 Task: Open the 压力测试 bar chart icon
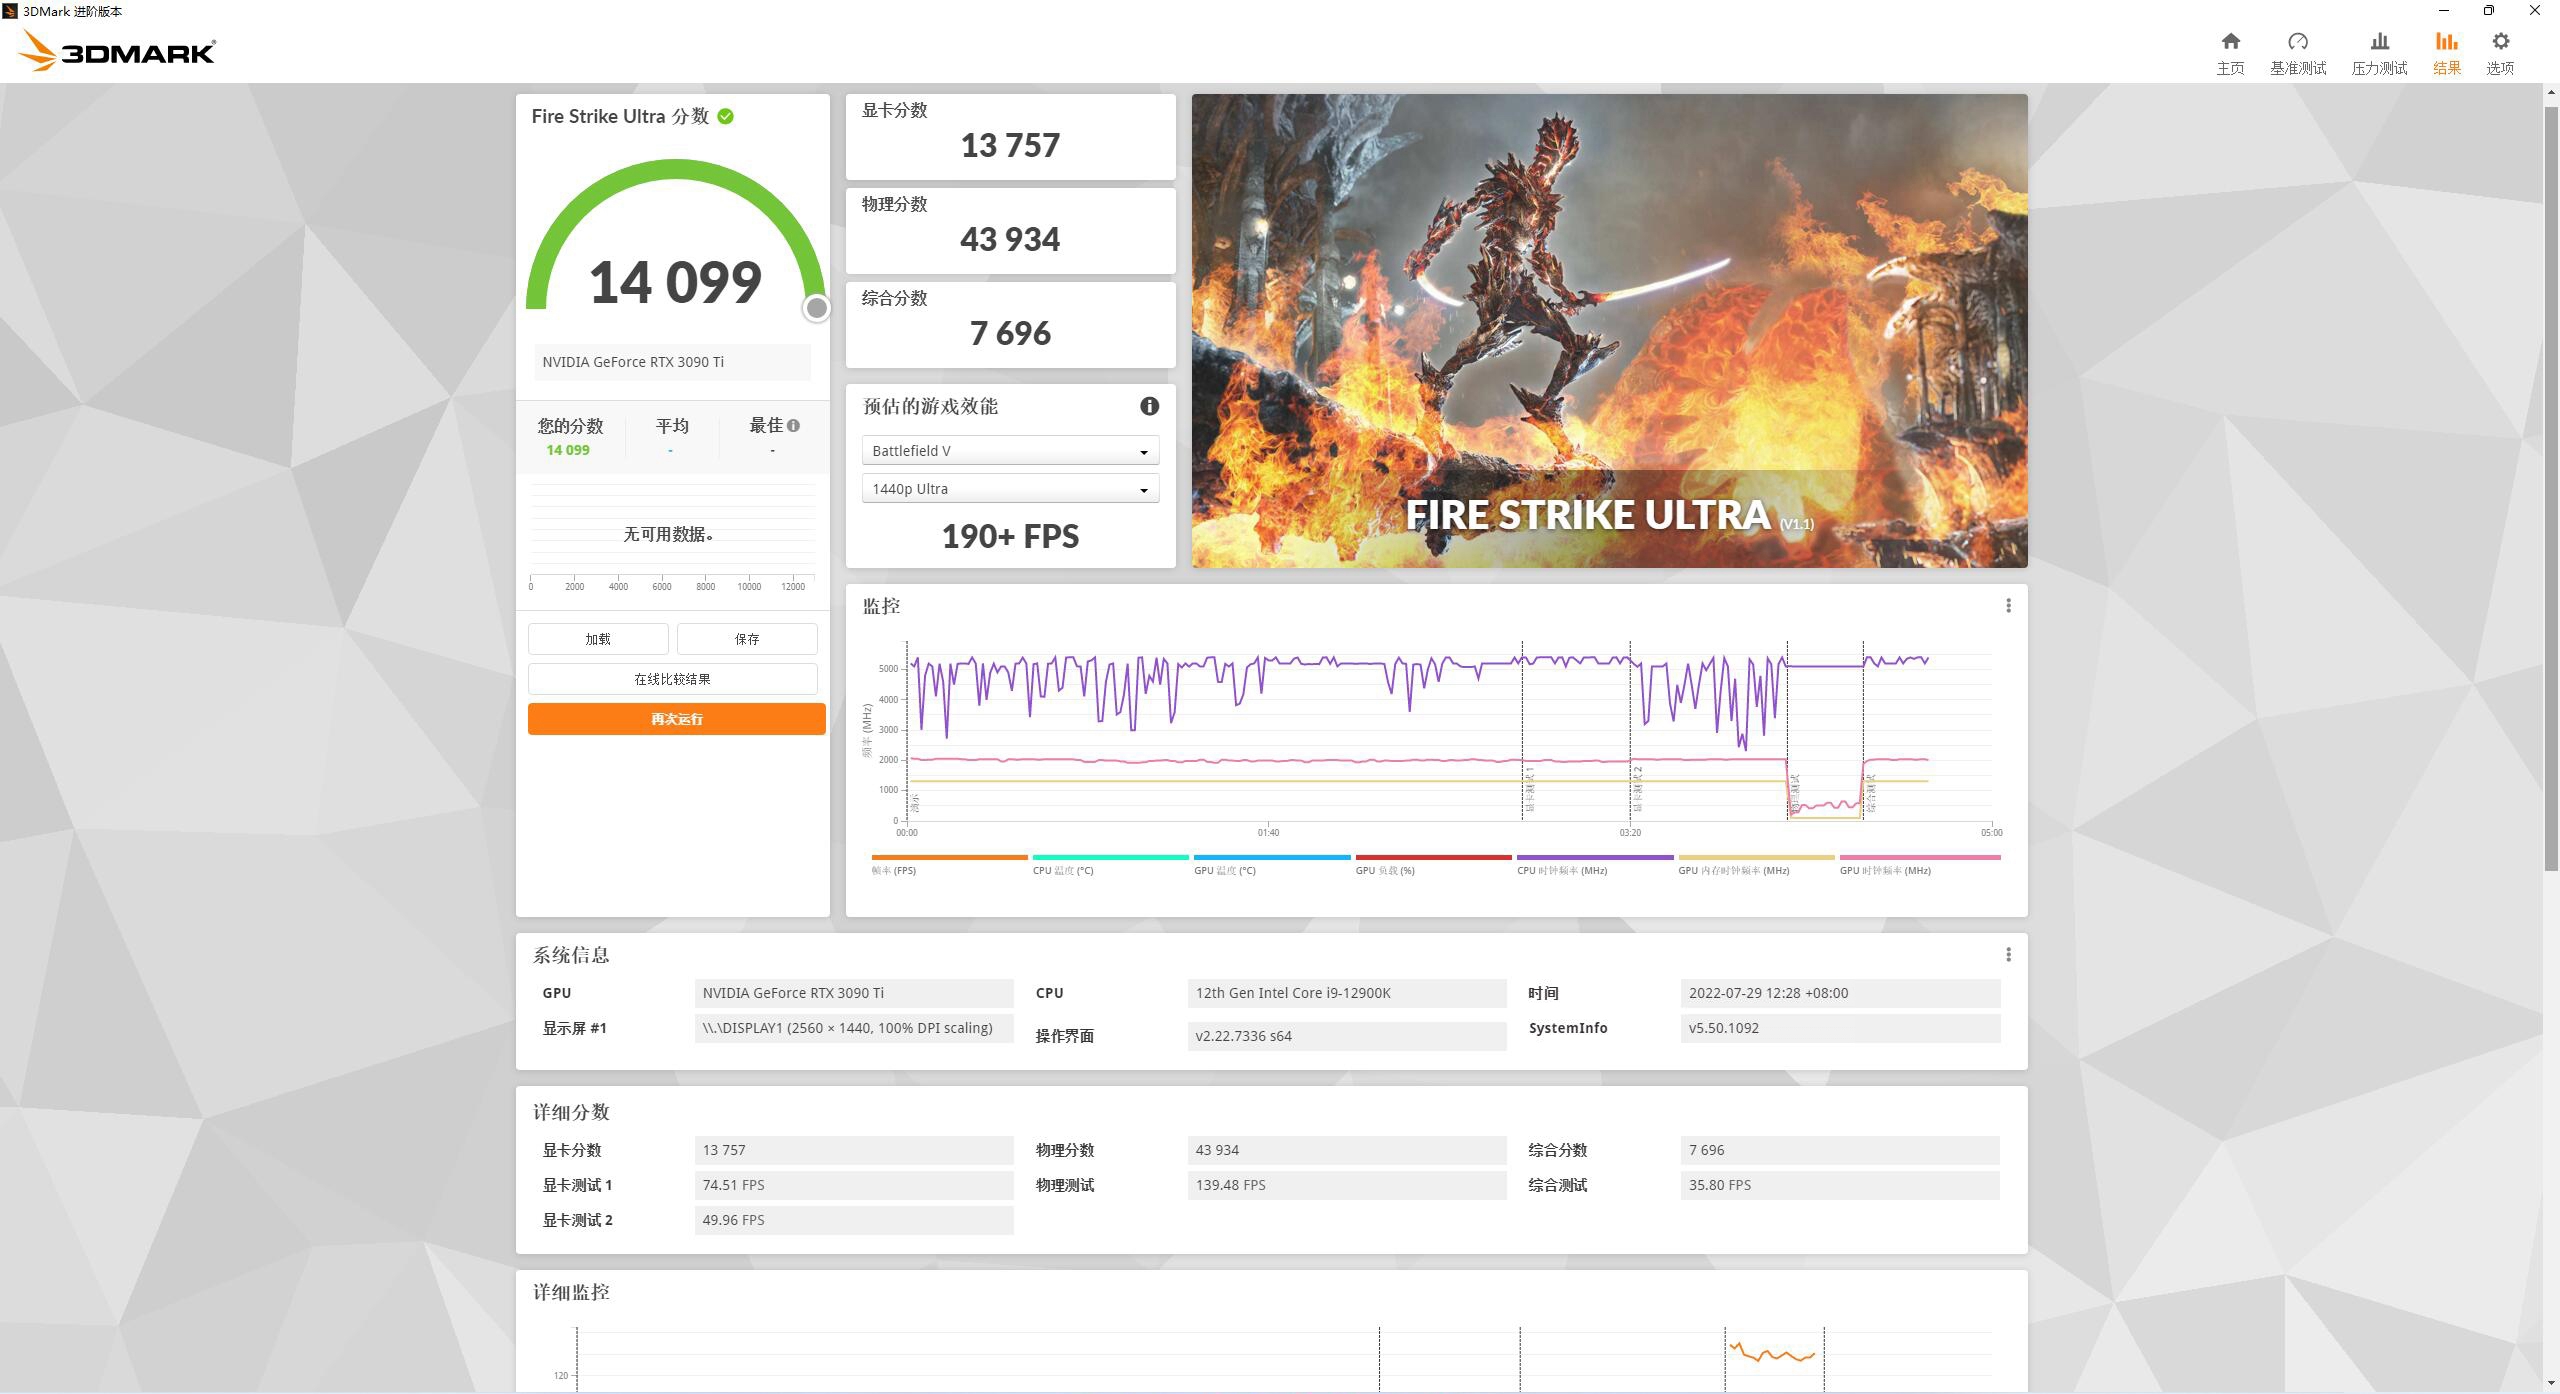[x=2380, y=50]
